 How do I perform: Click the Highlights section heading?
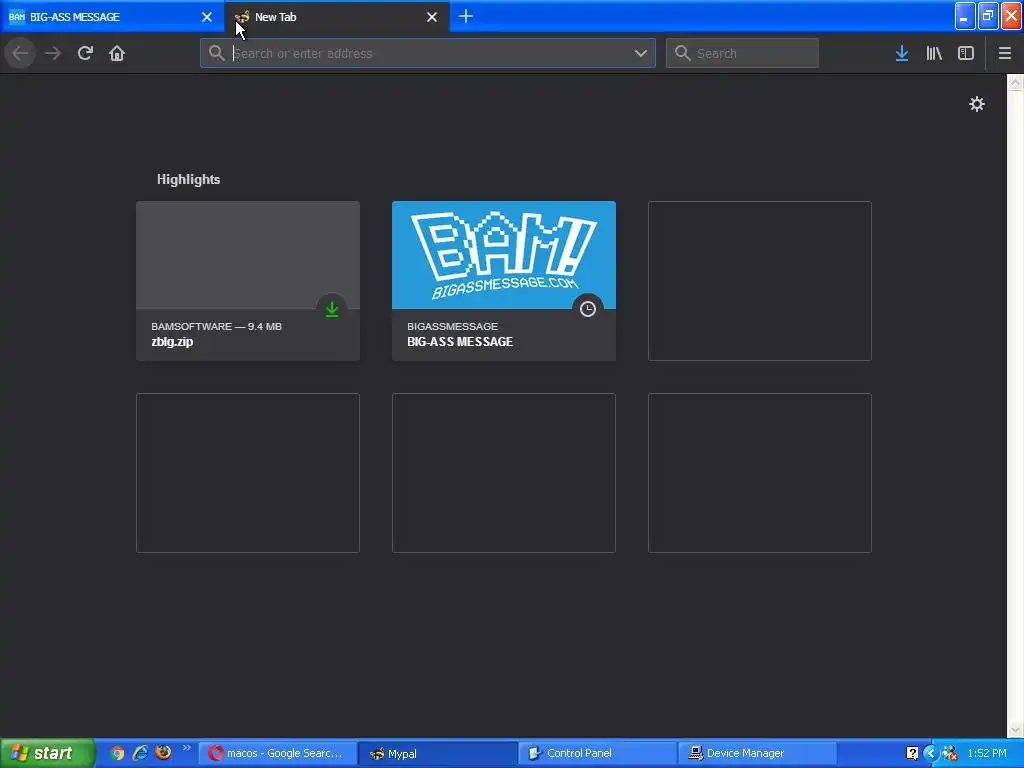click(x=188, y=179)
